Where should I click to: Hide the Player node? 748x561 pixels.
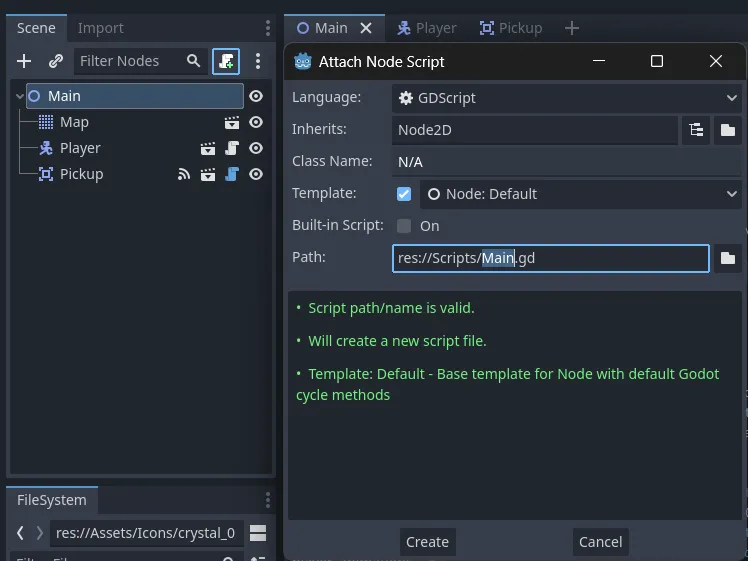point(256,148)
